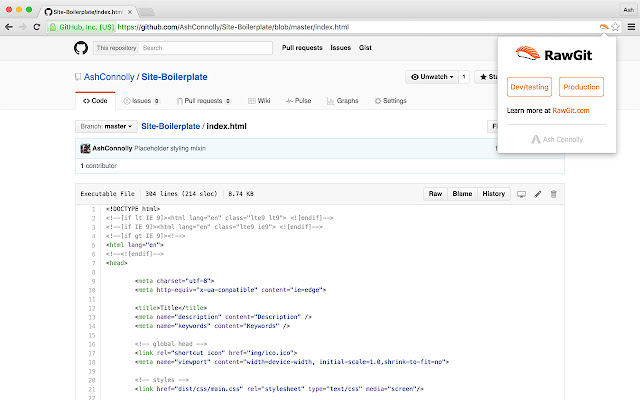The image size is (640, 400).
Task: Reload the page with the refresh icon
Action: click(x=37, y=27)
